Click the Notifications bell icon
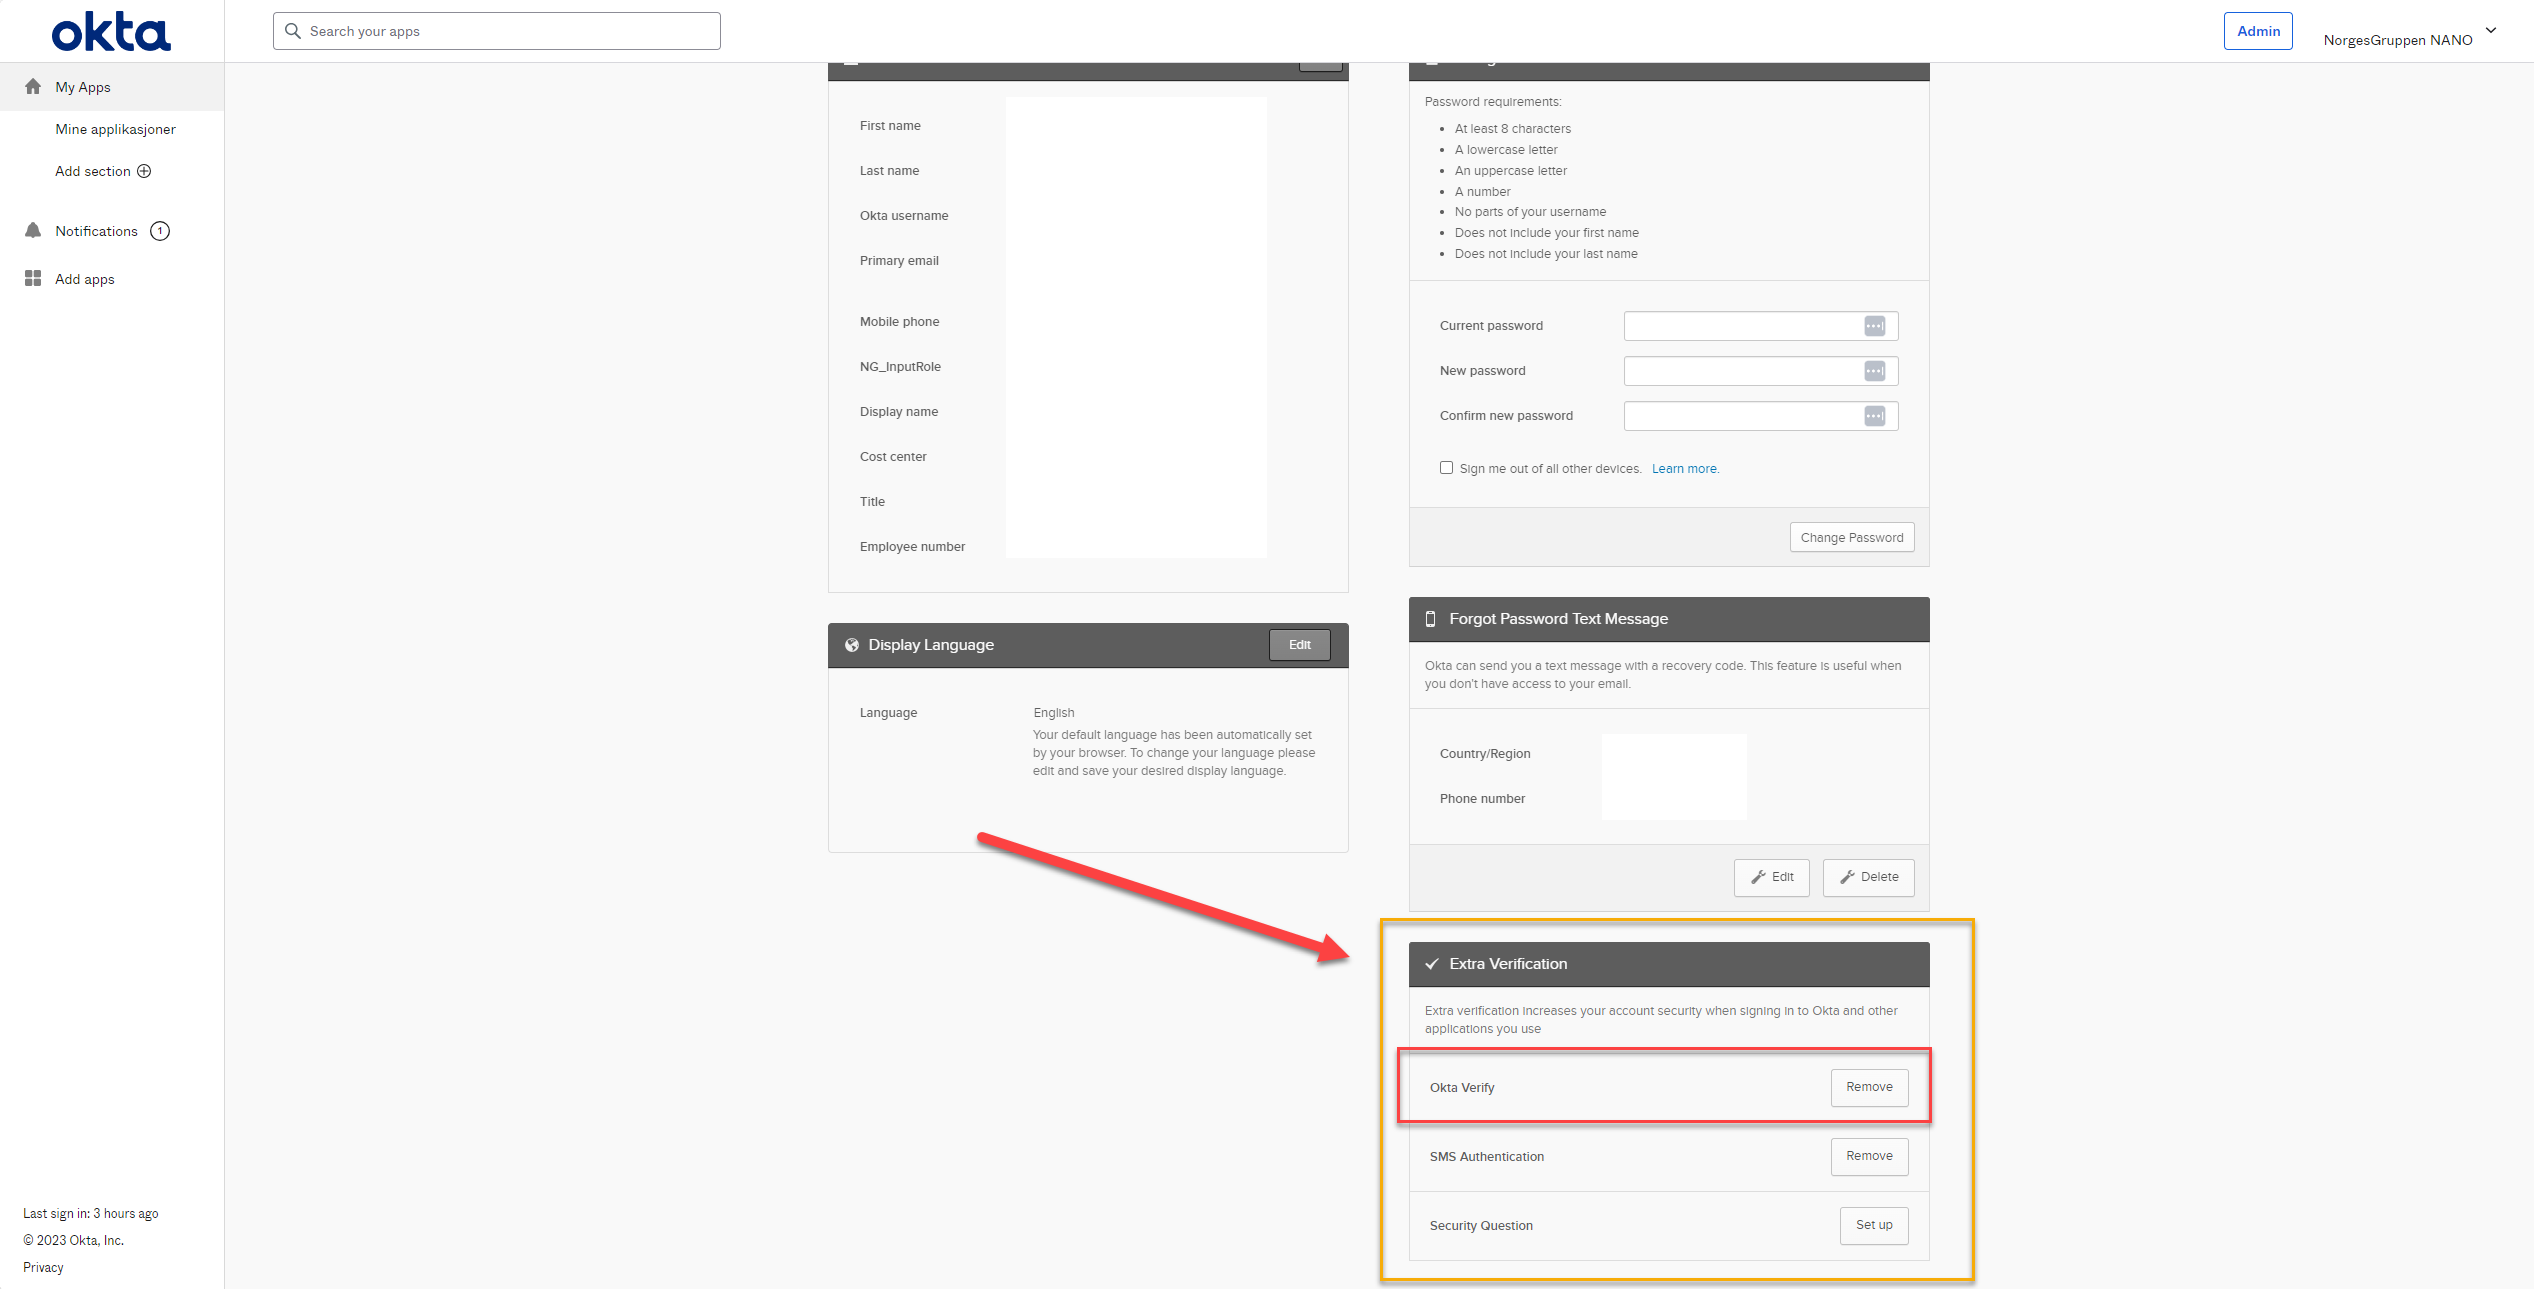The image size is (2534, 1289). (x=33, y=231)
